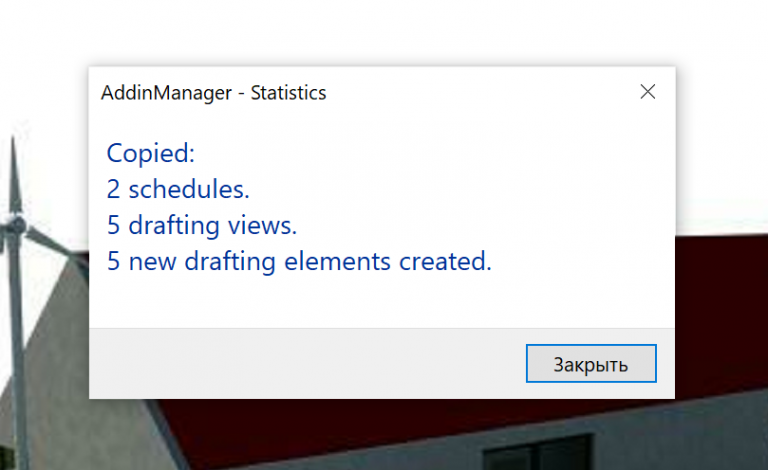Click "5 new drafting elements created." text
The width and height of the screenshot is (768, 470).
click(x=299, y=261)
